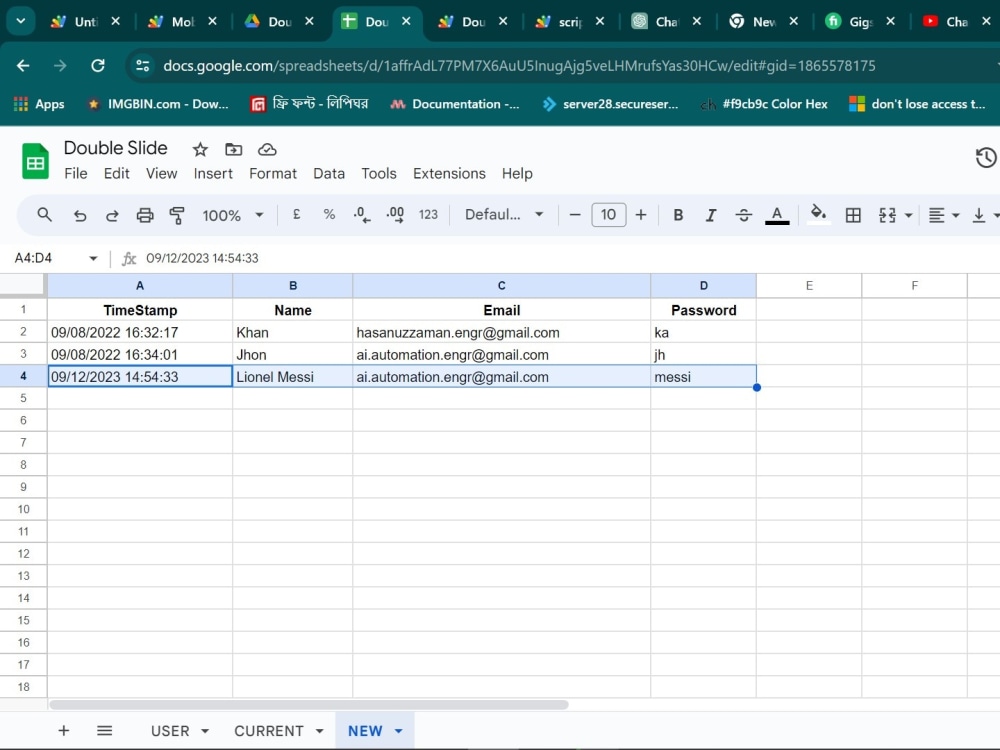Toggle italic formatting
Screen dimensions: 1000x750
[x=711, y=214]
